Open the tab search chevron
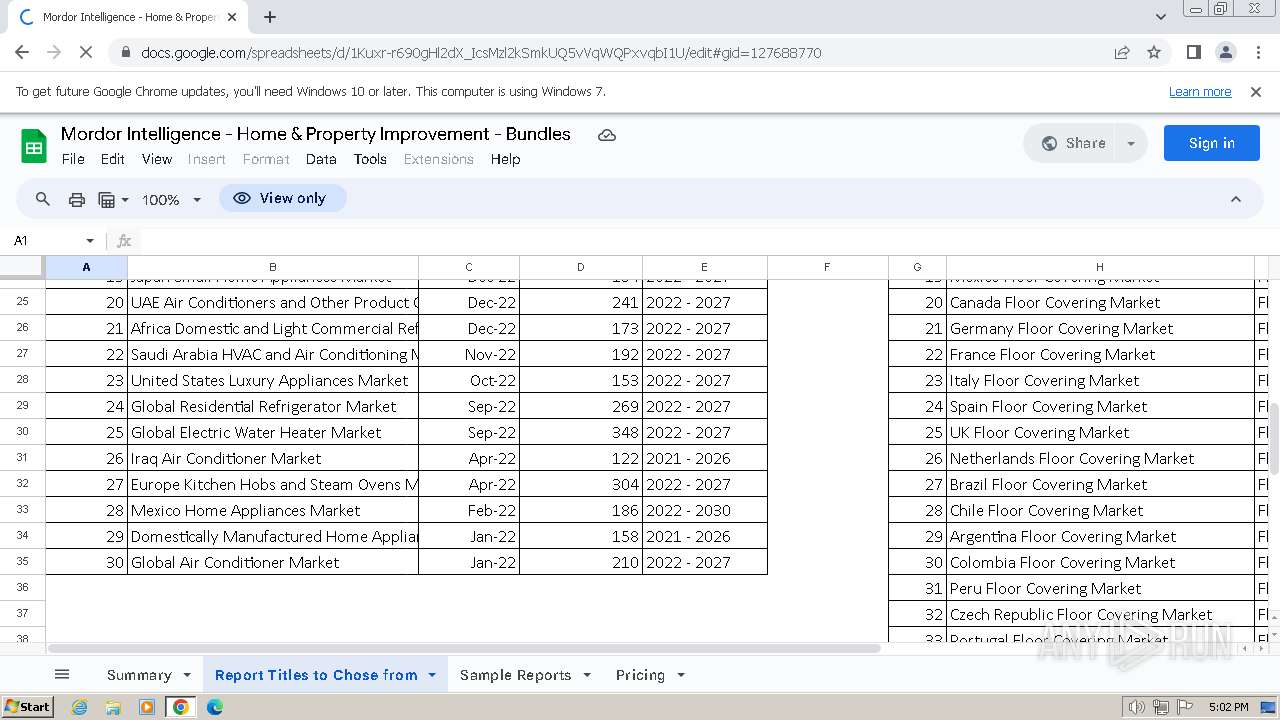Viewport: 1280px width, 720px height. [x=1160, y=17]
